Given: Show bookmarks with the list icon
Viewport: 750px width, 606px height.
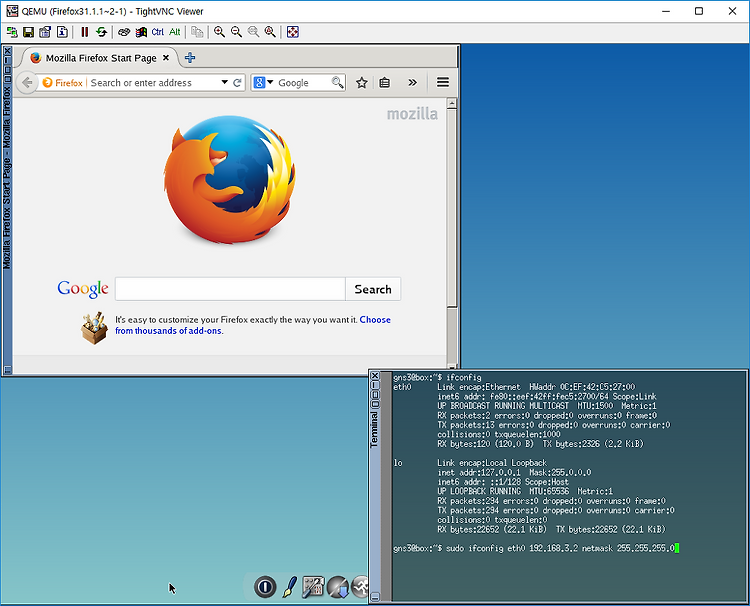Looking at the screenshot, I should 385,83.
